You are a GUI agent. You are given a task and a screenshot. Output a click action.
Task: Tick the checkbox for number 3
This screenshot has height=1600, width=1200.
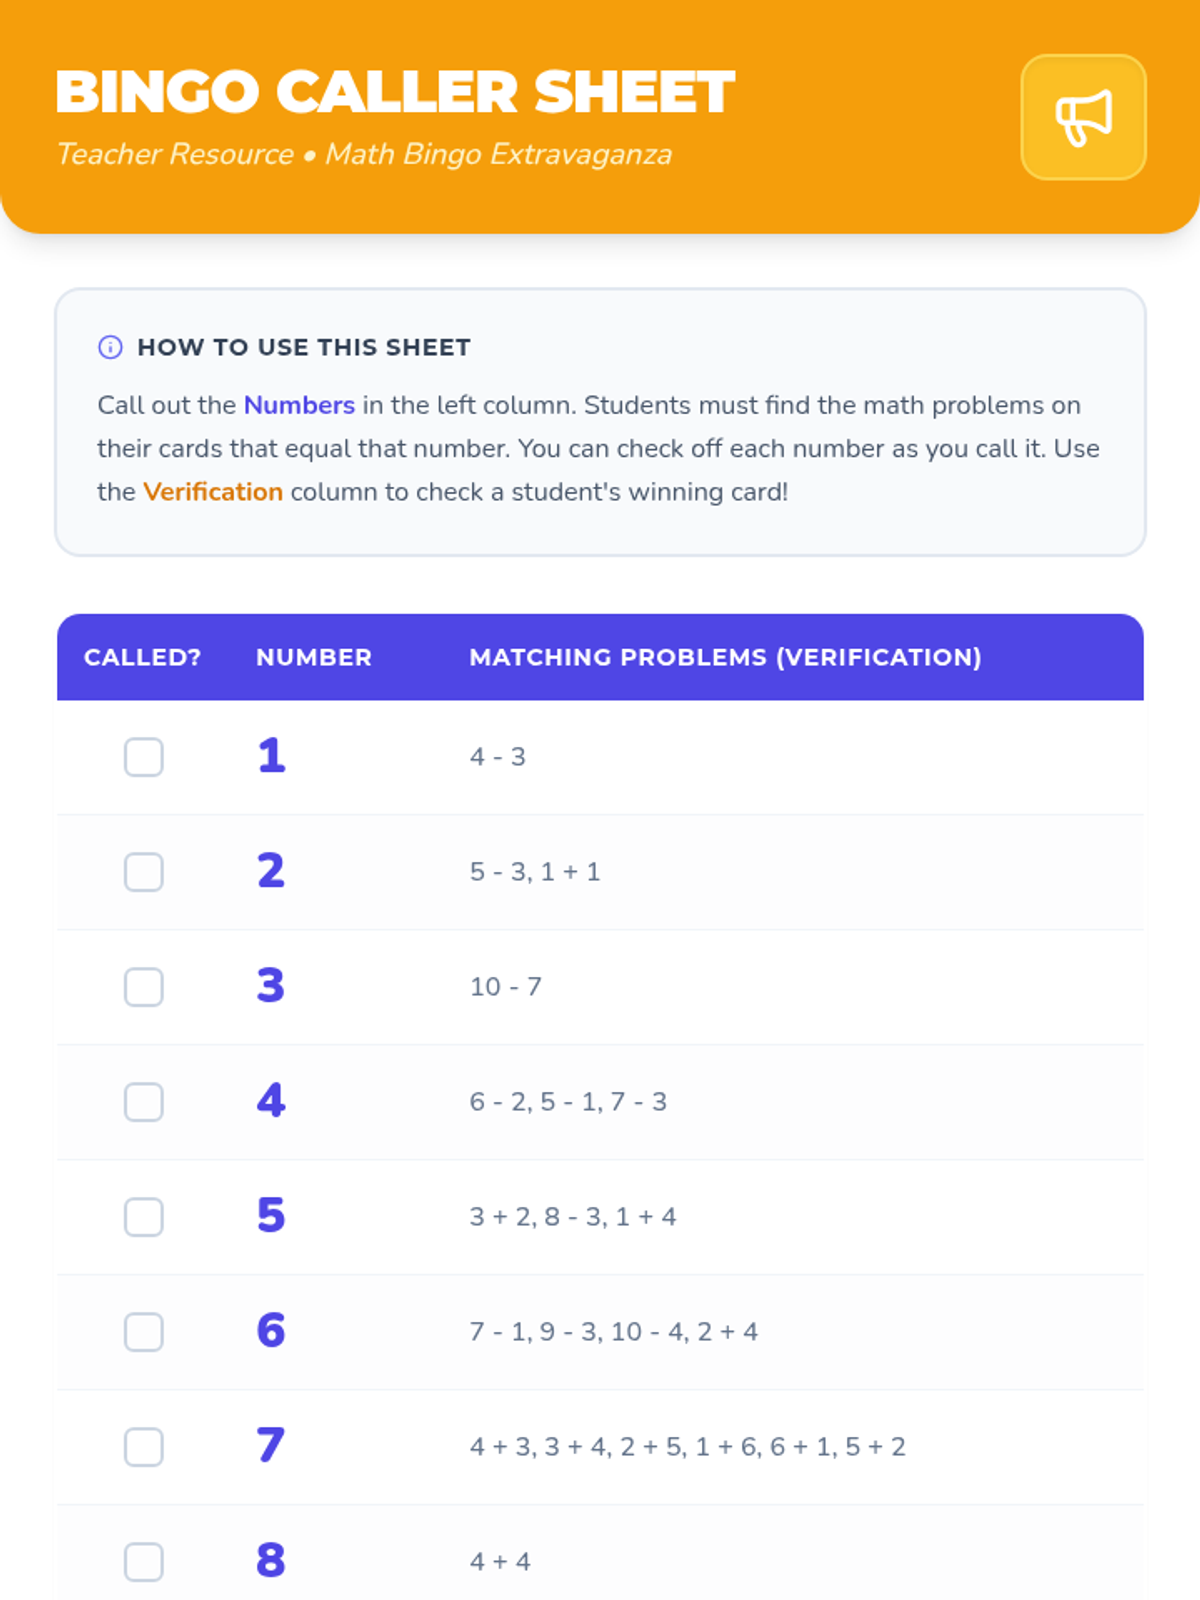[144, 987]
